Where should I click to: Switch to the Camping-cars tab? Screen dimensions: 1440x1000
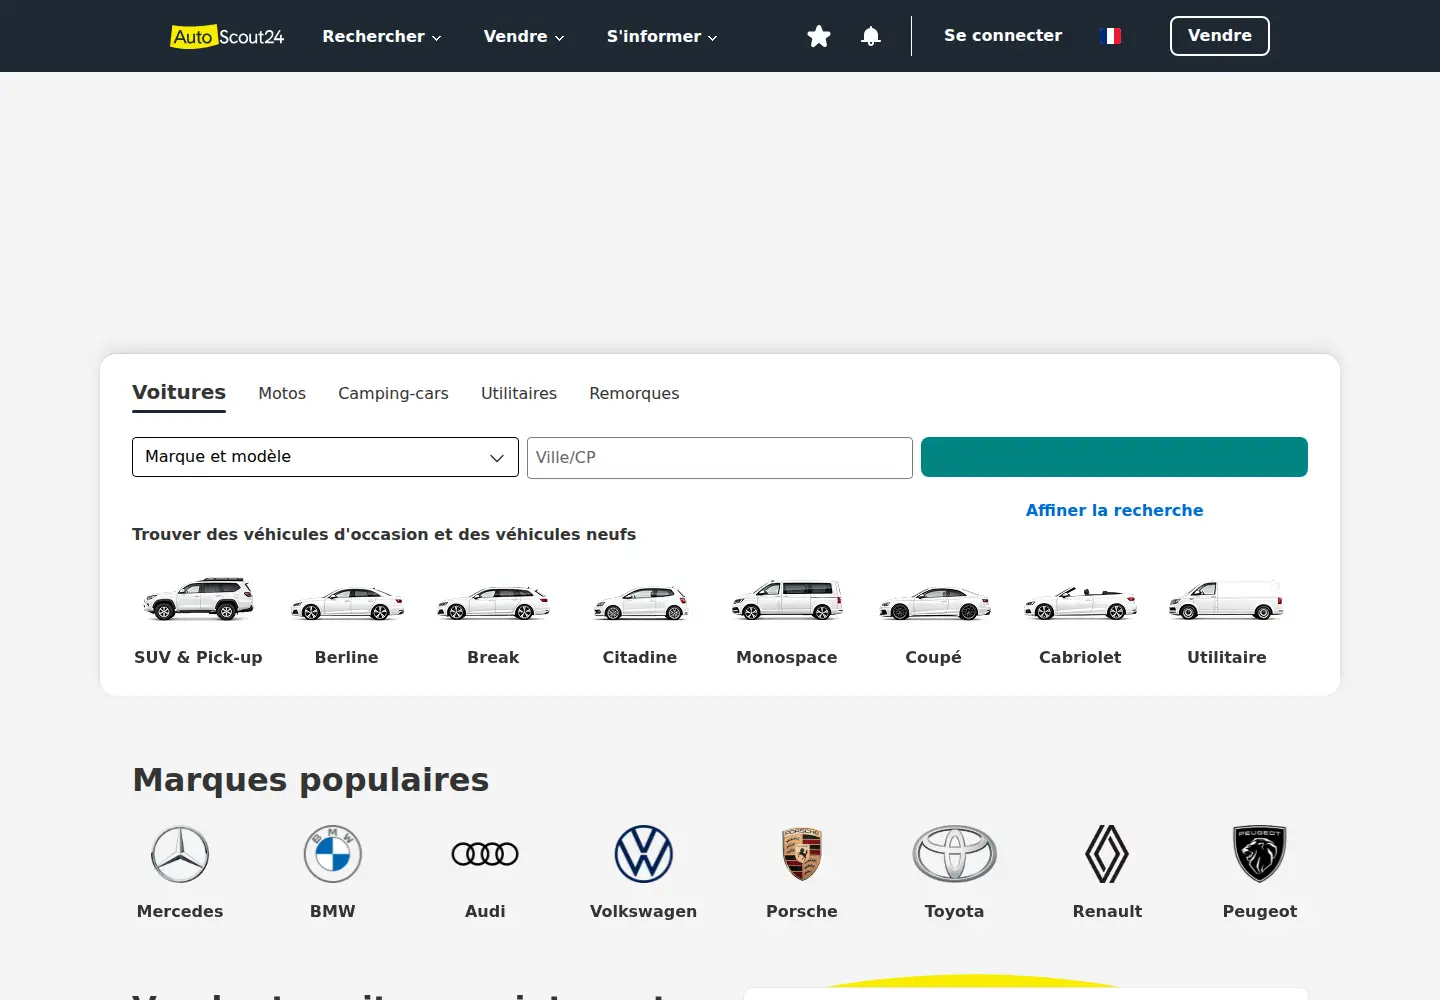click(393, 393)
